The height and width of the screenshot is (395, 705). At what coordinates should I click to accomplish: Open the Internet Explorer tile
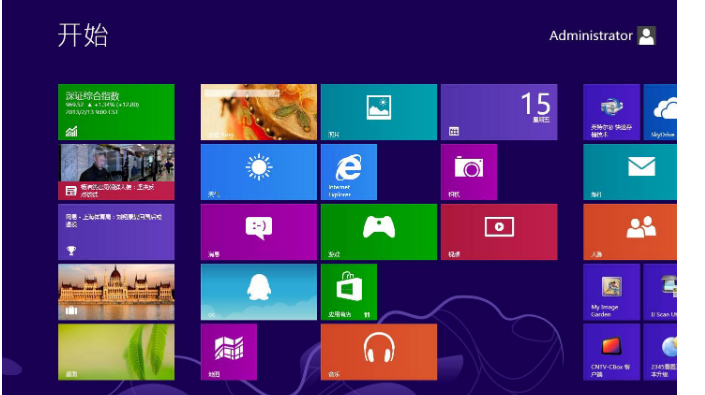(349, 172)
